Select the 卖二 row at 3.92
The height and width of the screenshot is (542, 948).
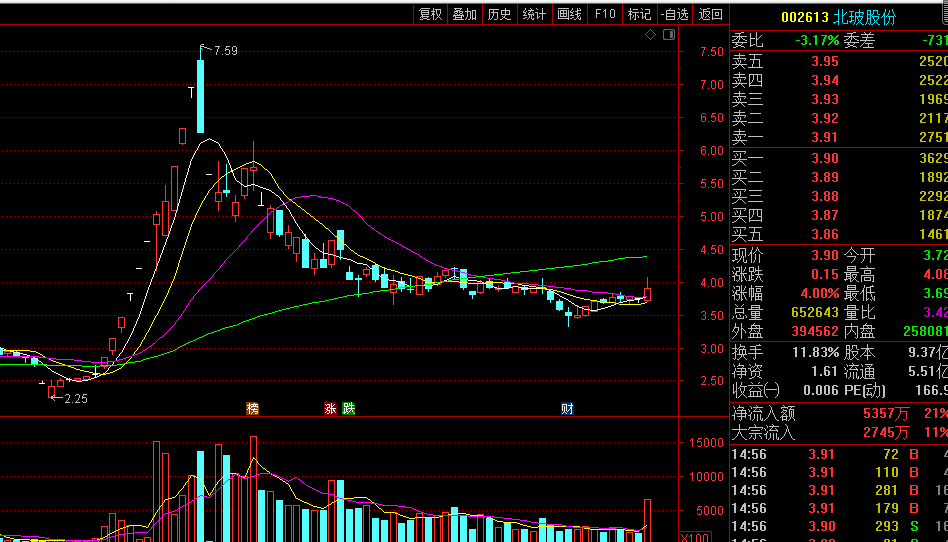tap(839, 119)
